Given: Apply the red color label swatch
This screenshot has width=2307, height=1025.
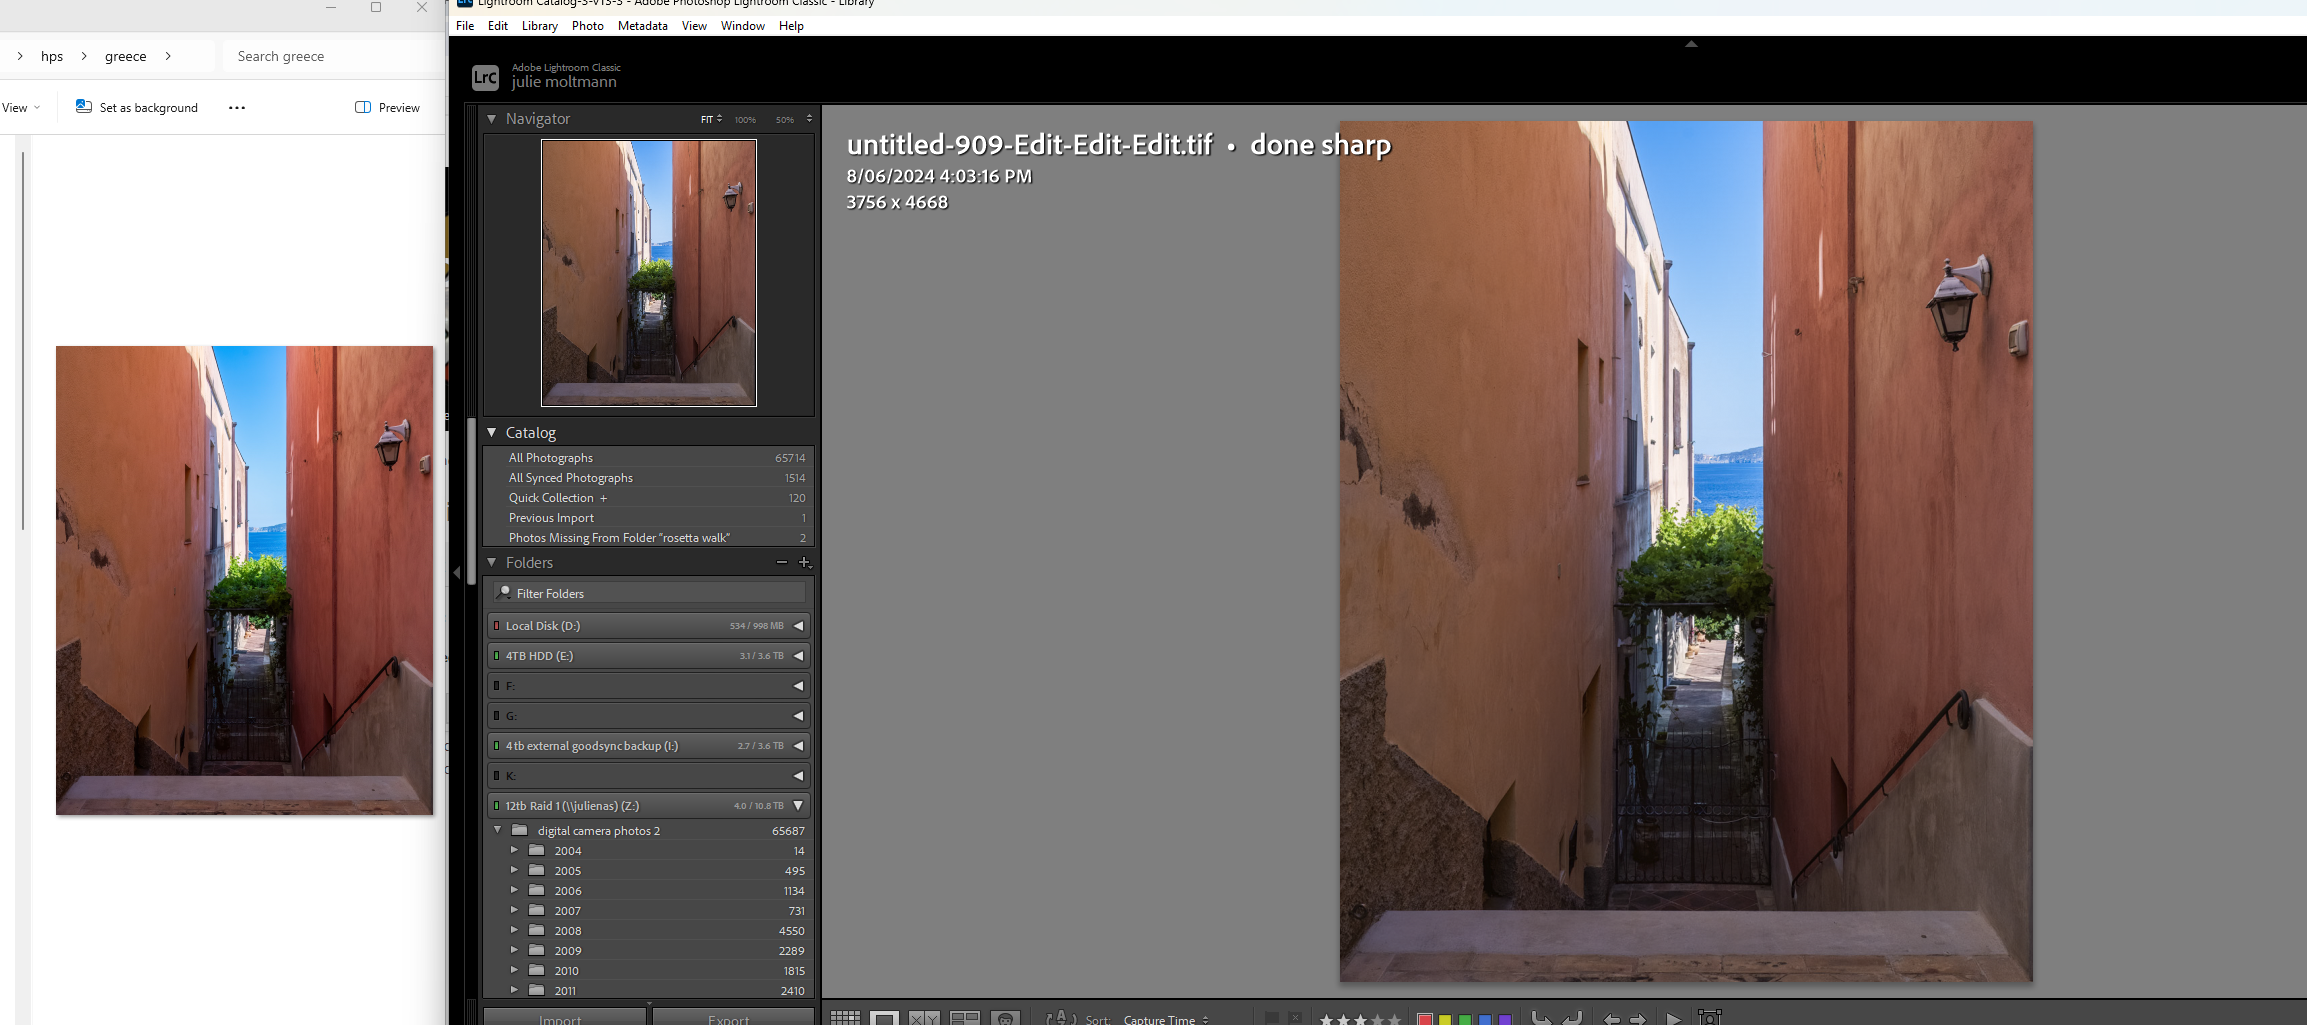Looking at the screenshot, I should click(x=1425, y=1019).
